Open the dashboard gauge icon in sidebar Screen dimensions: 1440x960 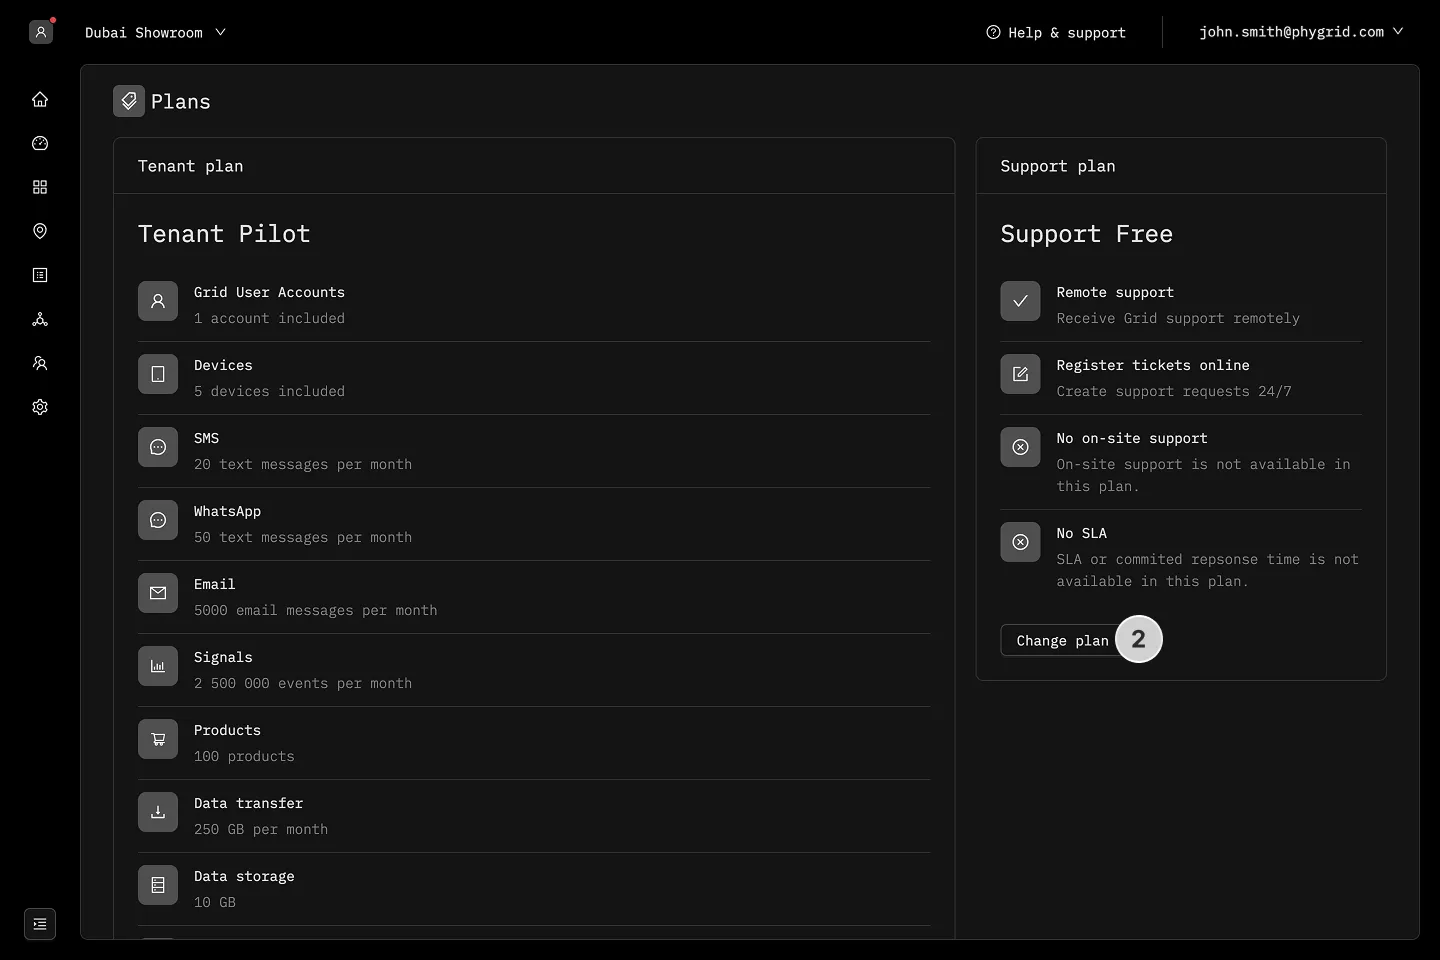[40, 143]
